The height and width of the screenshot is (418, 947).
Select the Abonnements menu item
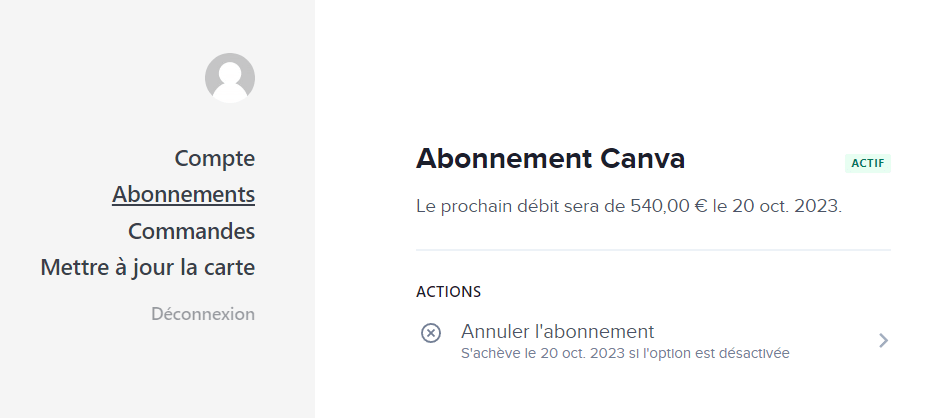(x=184, y=195)
